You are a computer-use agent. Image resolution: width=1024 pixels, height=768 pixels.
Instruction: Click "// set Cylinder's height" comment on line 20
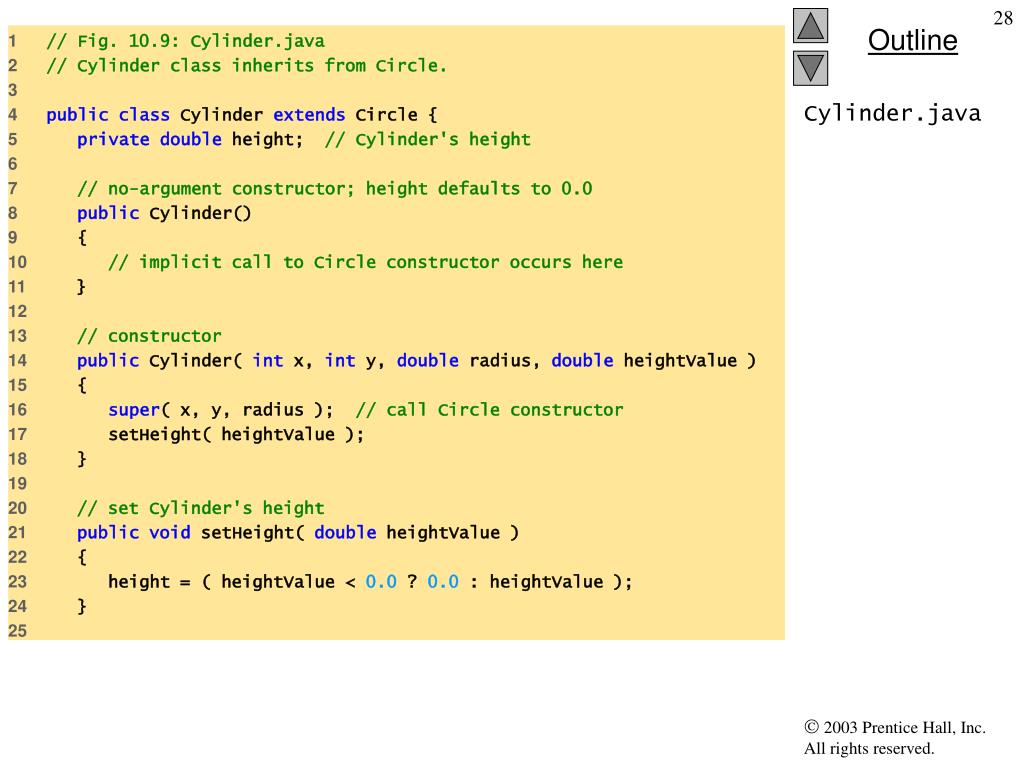click(200, 509)
